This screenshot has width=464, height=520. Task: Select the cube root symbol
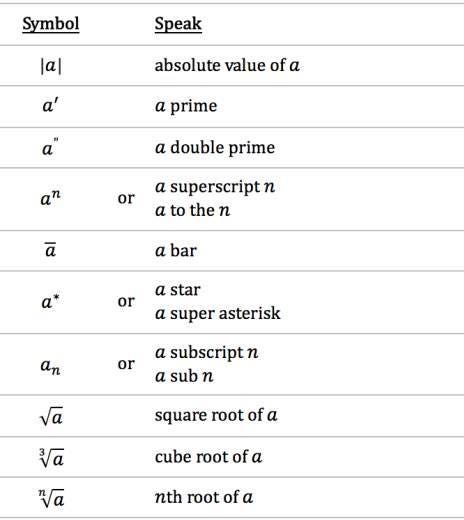[x=51, y=458]
